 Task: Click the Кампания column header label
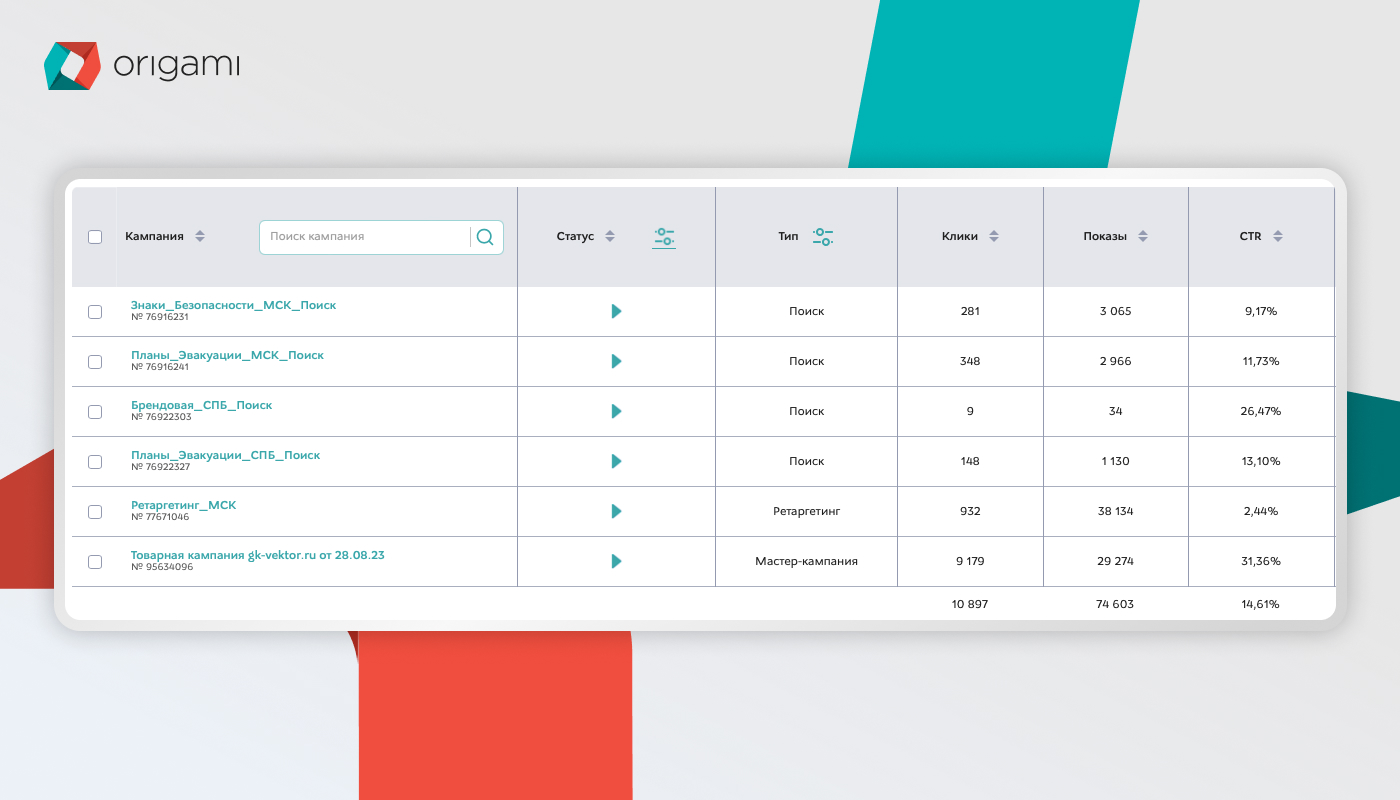(154, 237)
